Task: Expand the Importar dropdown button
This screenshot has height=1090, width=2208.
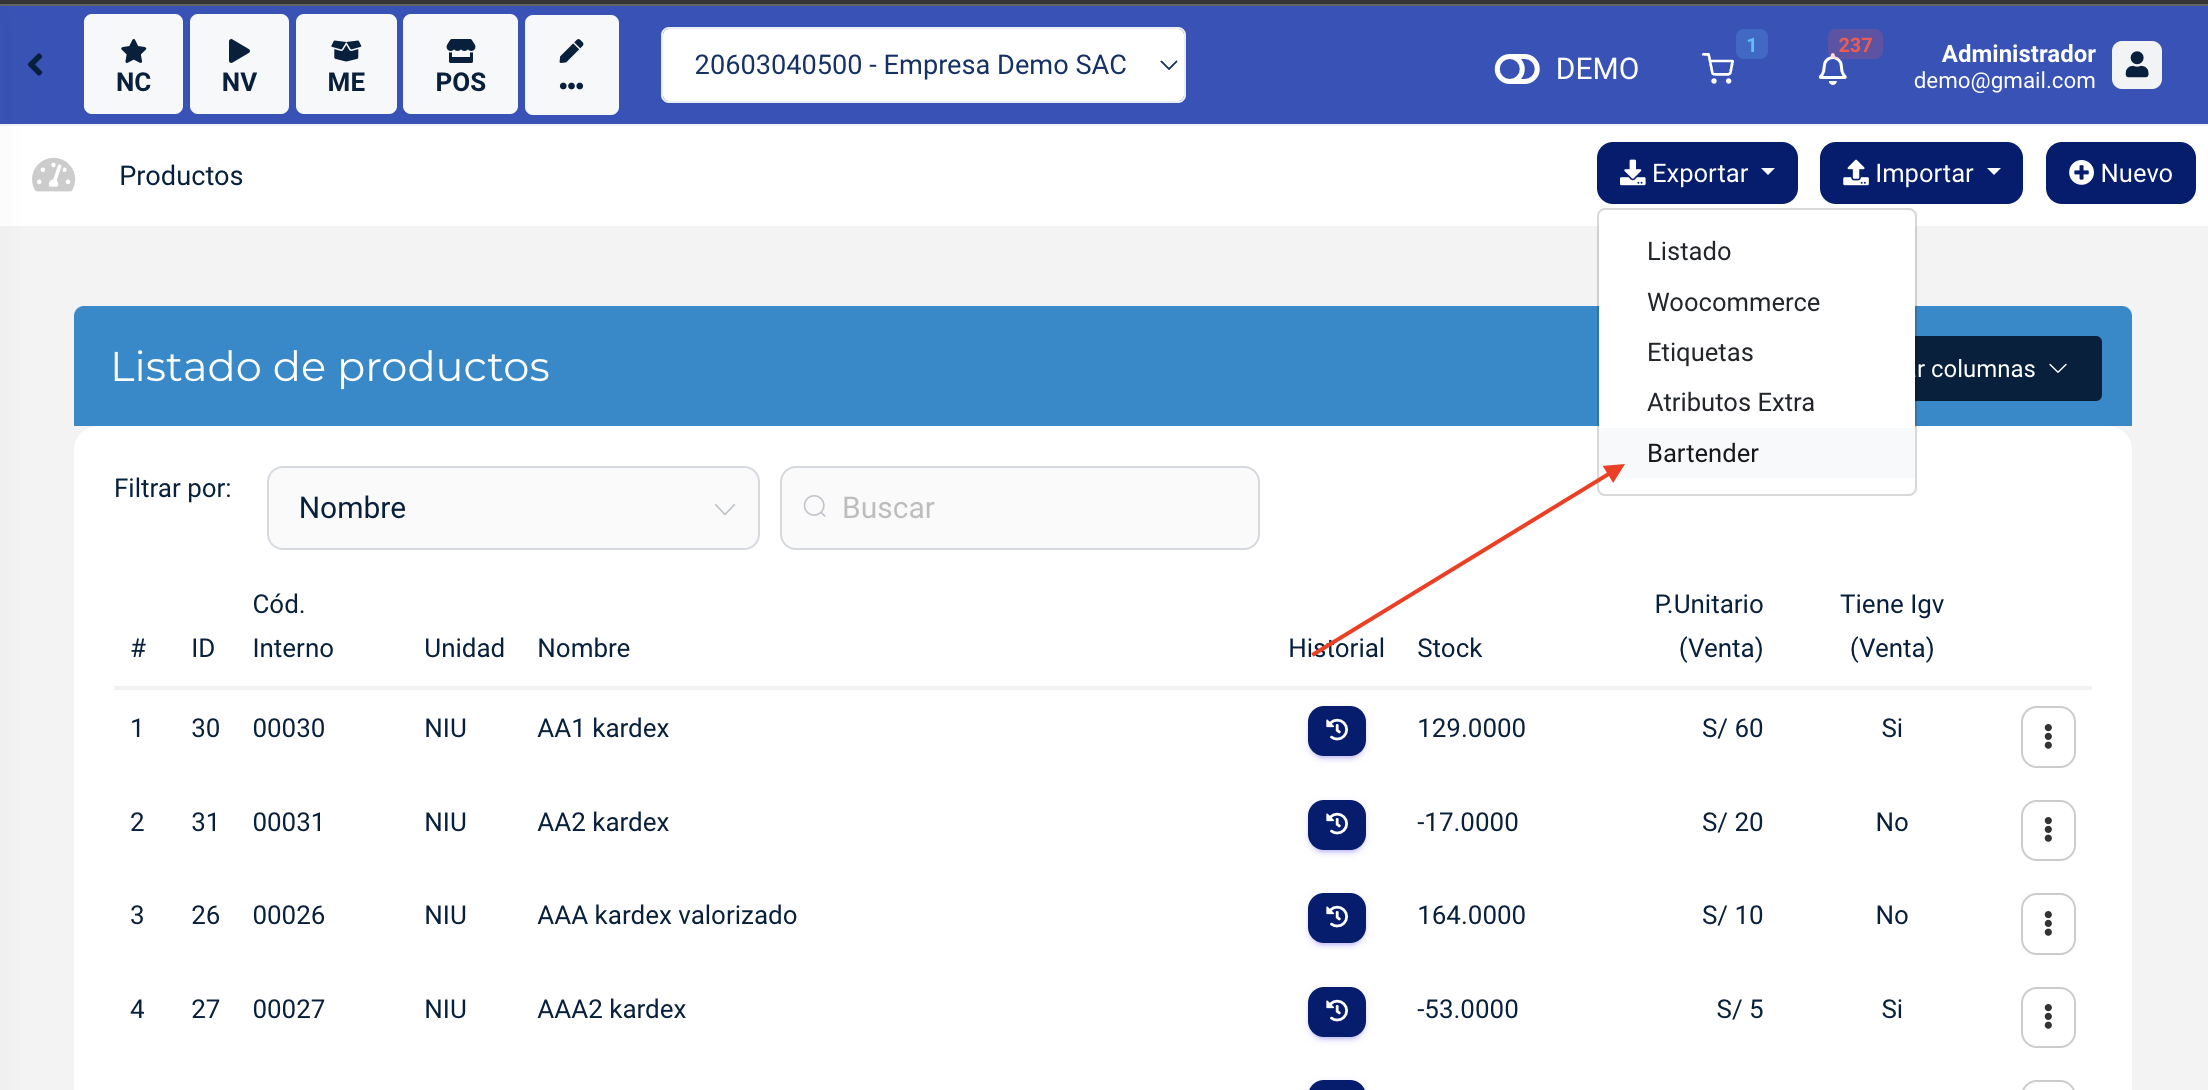Action: 1920,173
